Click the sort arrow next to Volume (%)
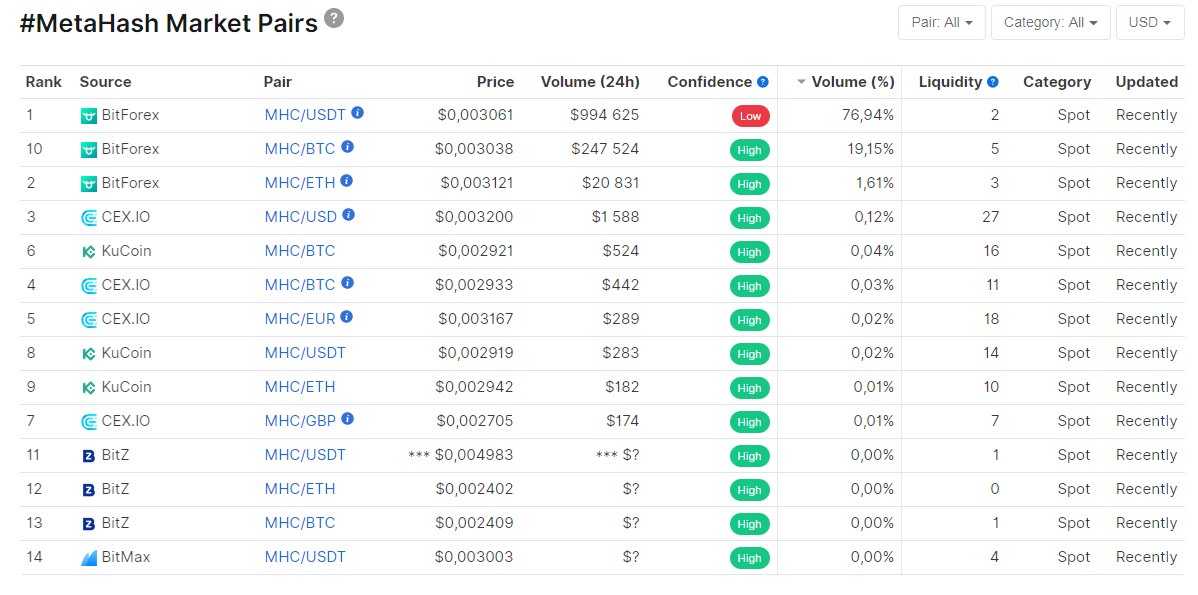Screen dimensions: 1198x595 [801, 82]
